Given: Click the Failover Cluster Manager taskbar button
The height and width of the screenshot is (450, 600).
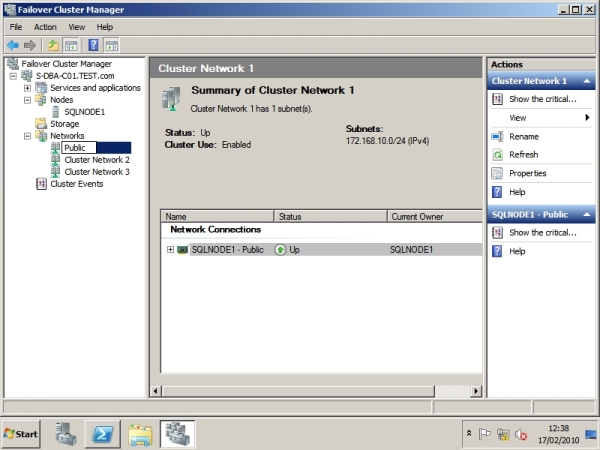Looking at the screenshot, I should [x=178, y=434].
